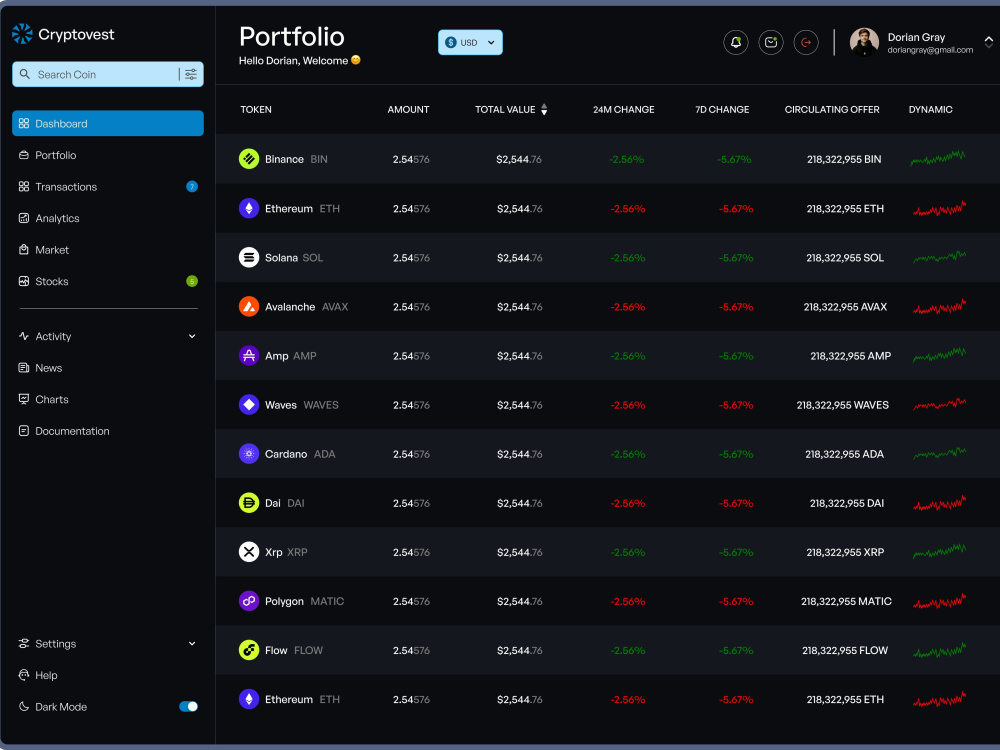Screen dimensions: 1000x750
Task: Click Cardano row's -5.67% change
Action: pyautogui.click(x=736, y=454)
